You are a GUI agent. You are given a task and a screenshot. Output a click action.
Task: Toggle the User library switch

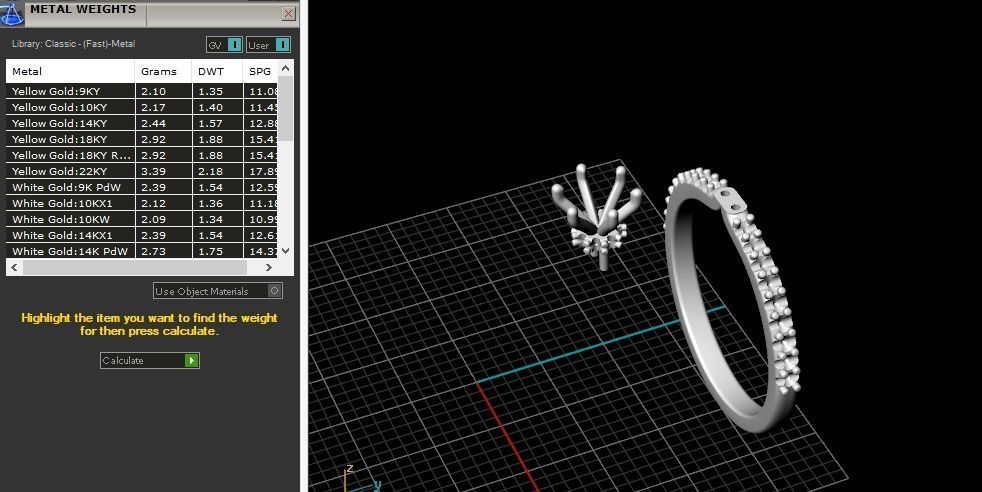tap(268, 45)
